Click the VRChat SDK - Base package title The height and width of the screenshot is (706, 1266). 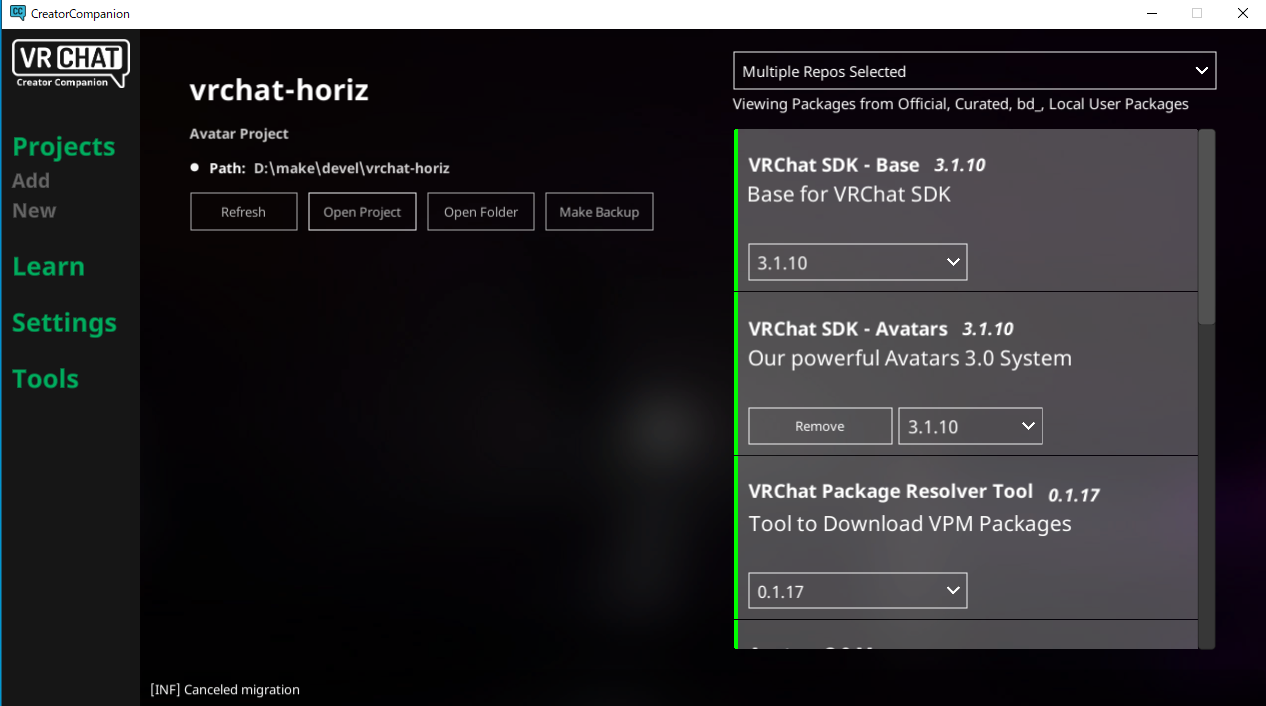click(834, 165)
